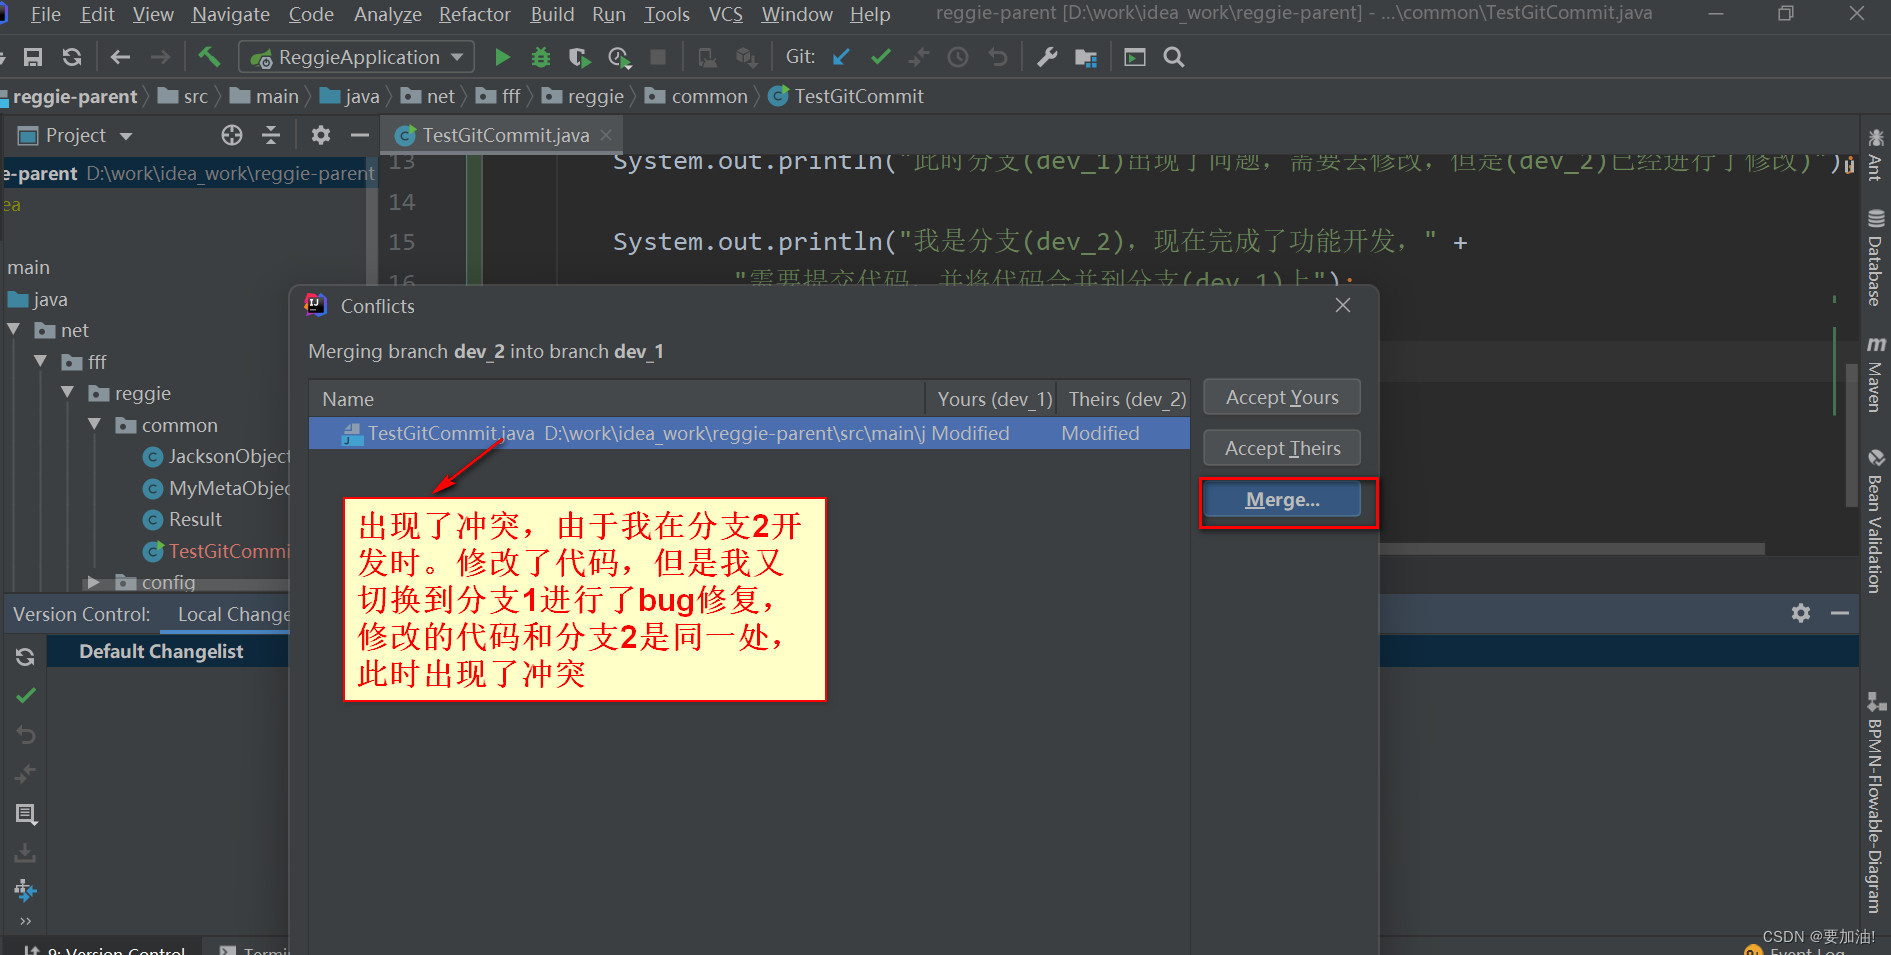Click the collapse all icon in Project panel
This screenshot has height=955, width=1891.
coord(271,135)
